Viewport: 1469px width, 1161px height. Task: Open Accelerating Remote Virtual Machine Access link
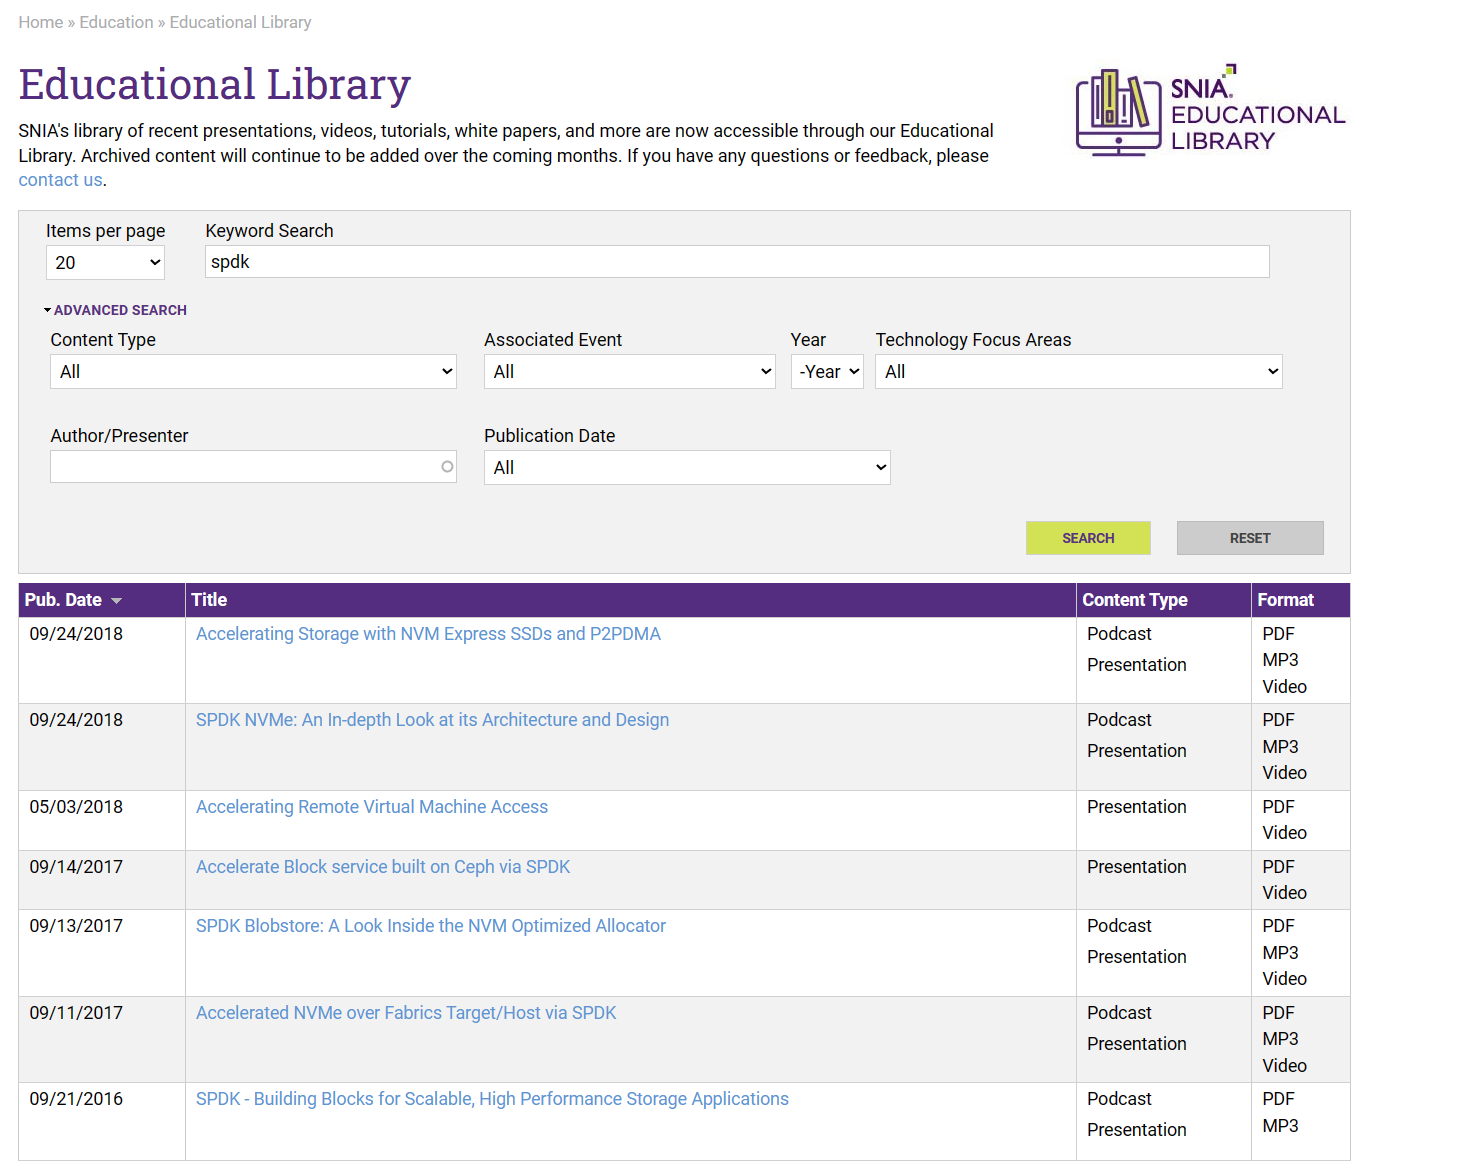[x=372, y=807]
